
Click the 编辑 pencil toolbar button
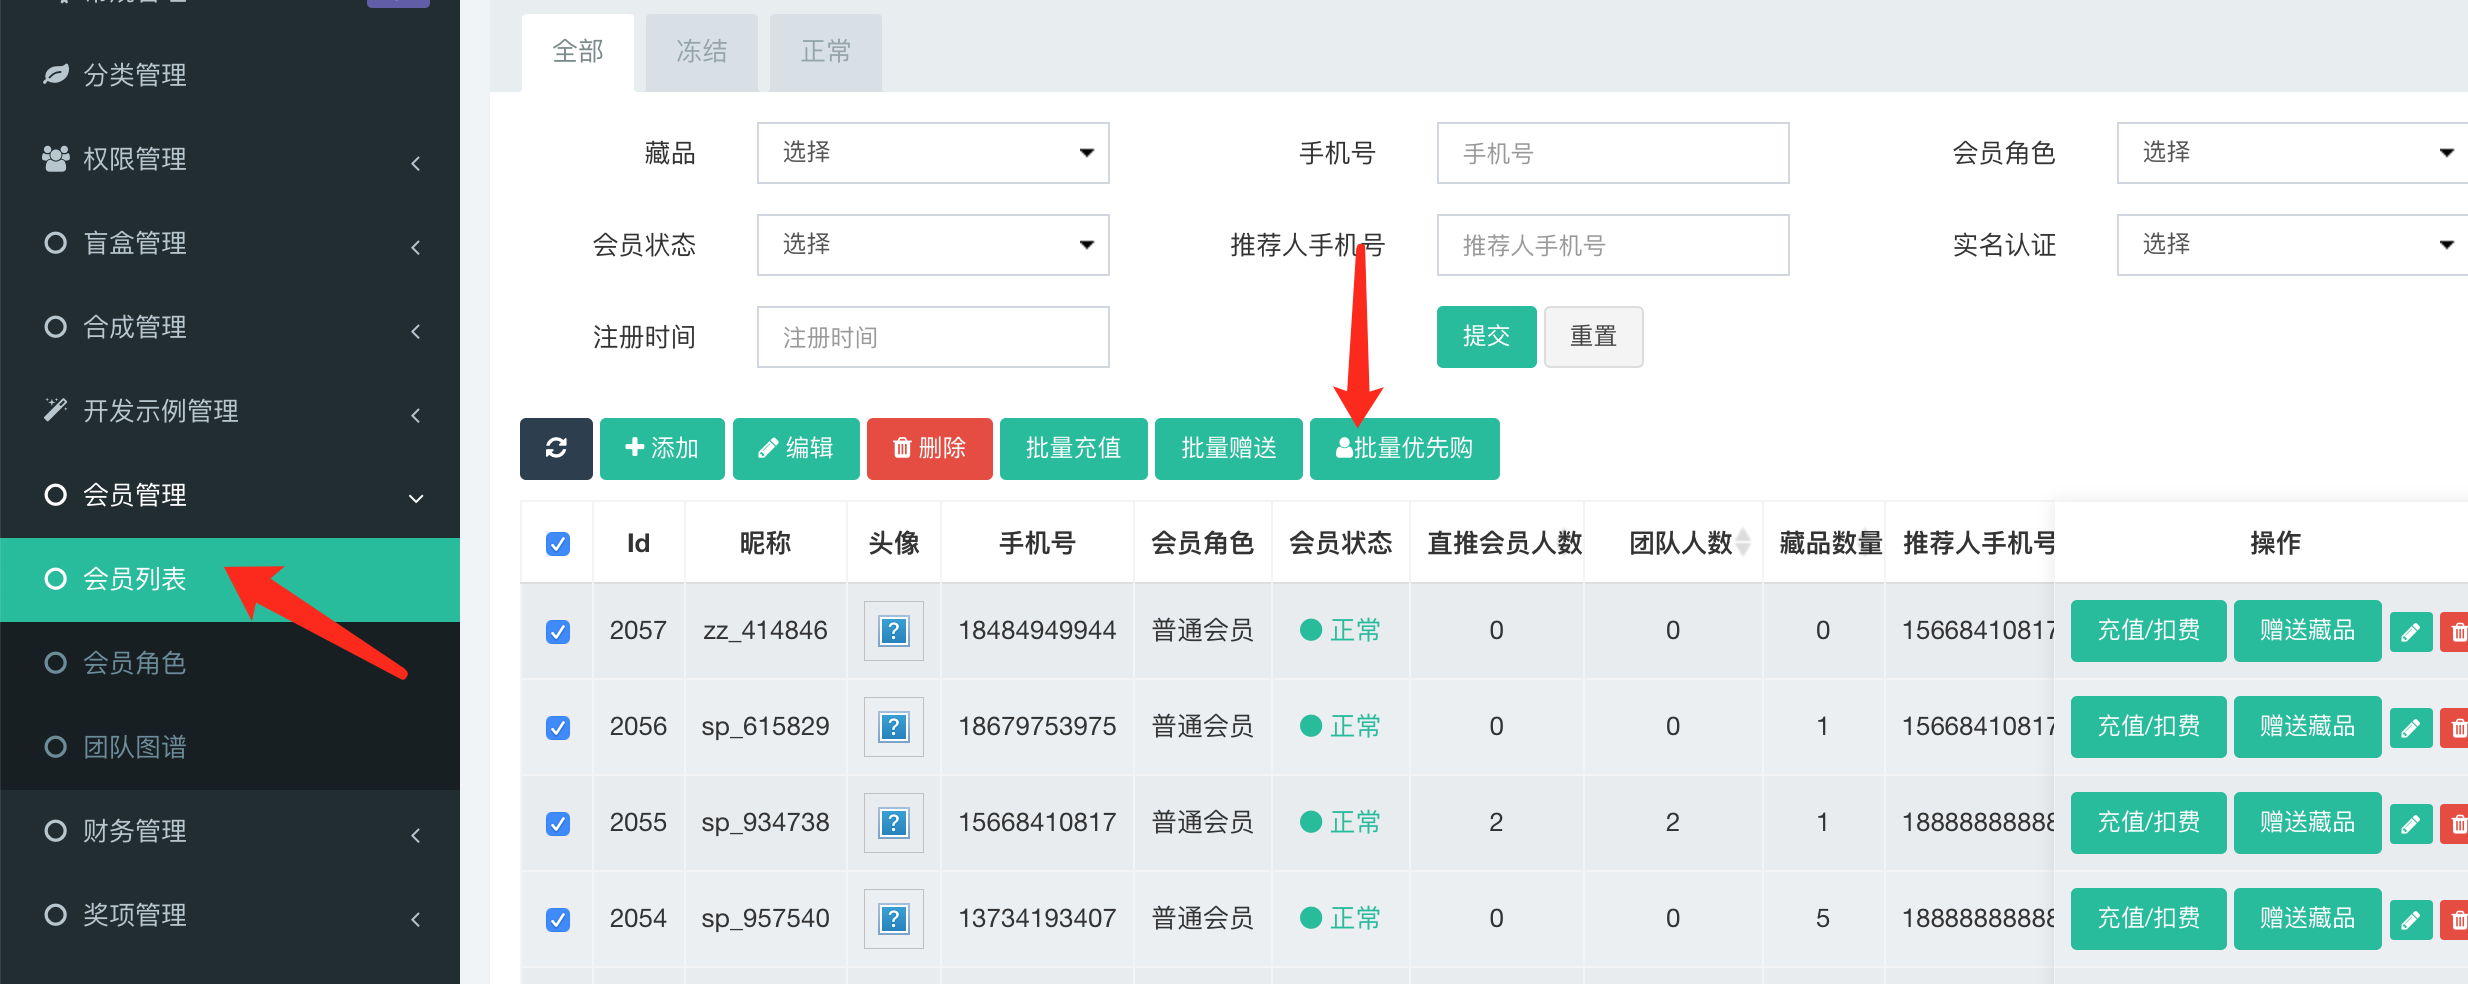[796, 448]
